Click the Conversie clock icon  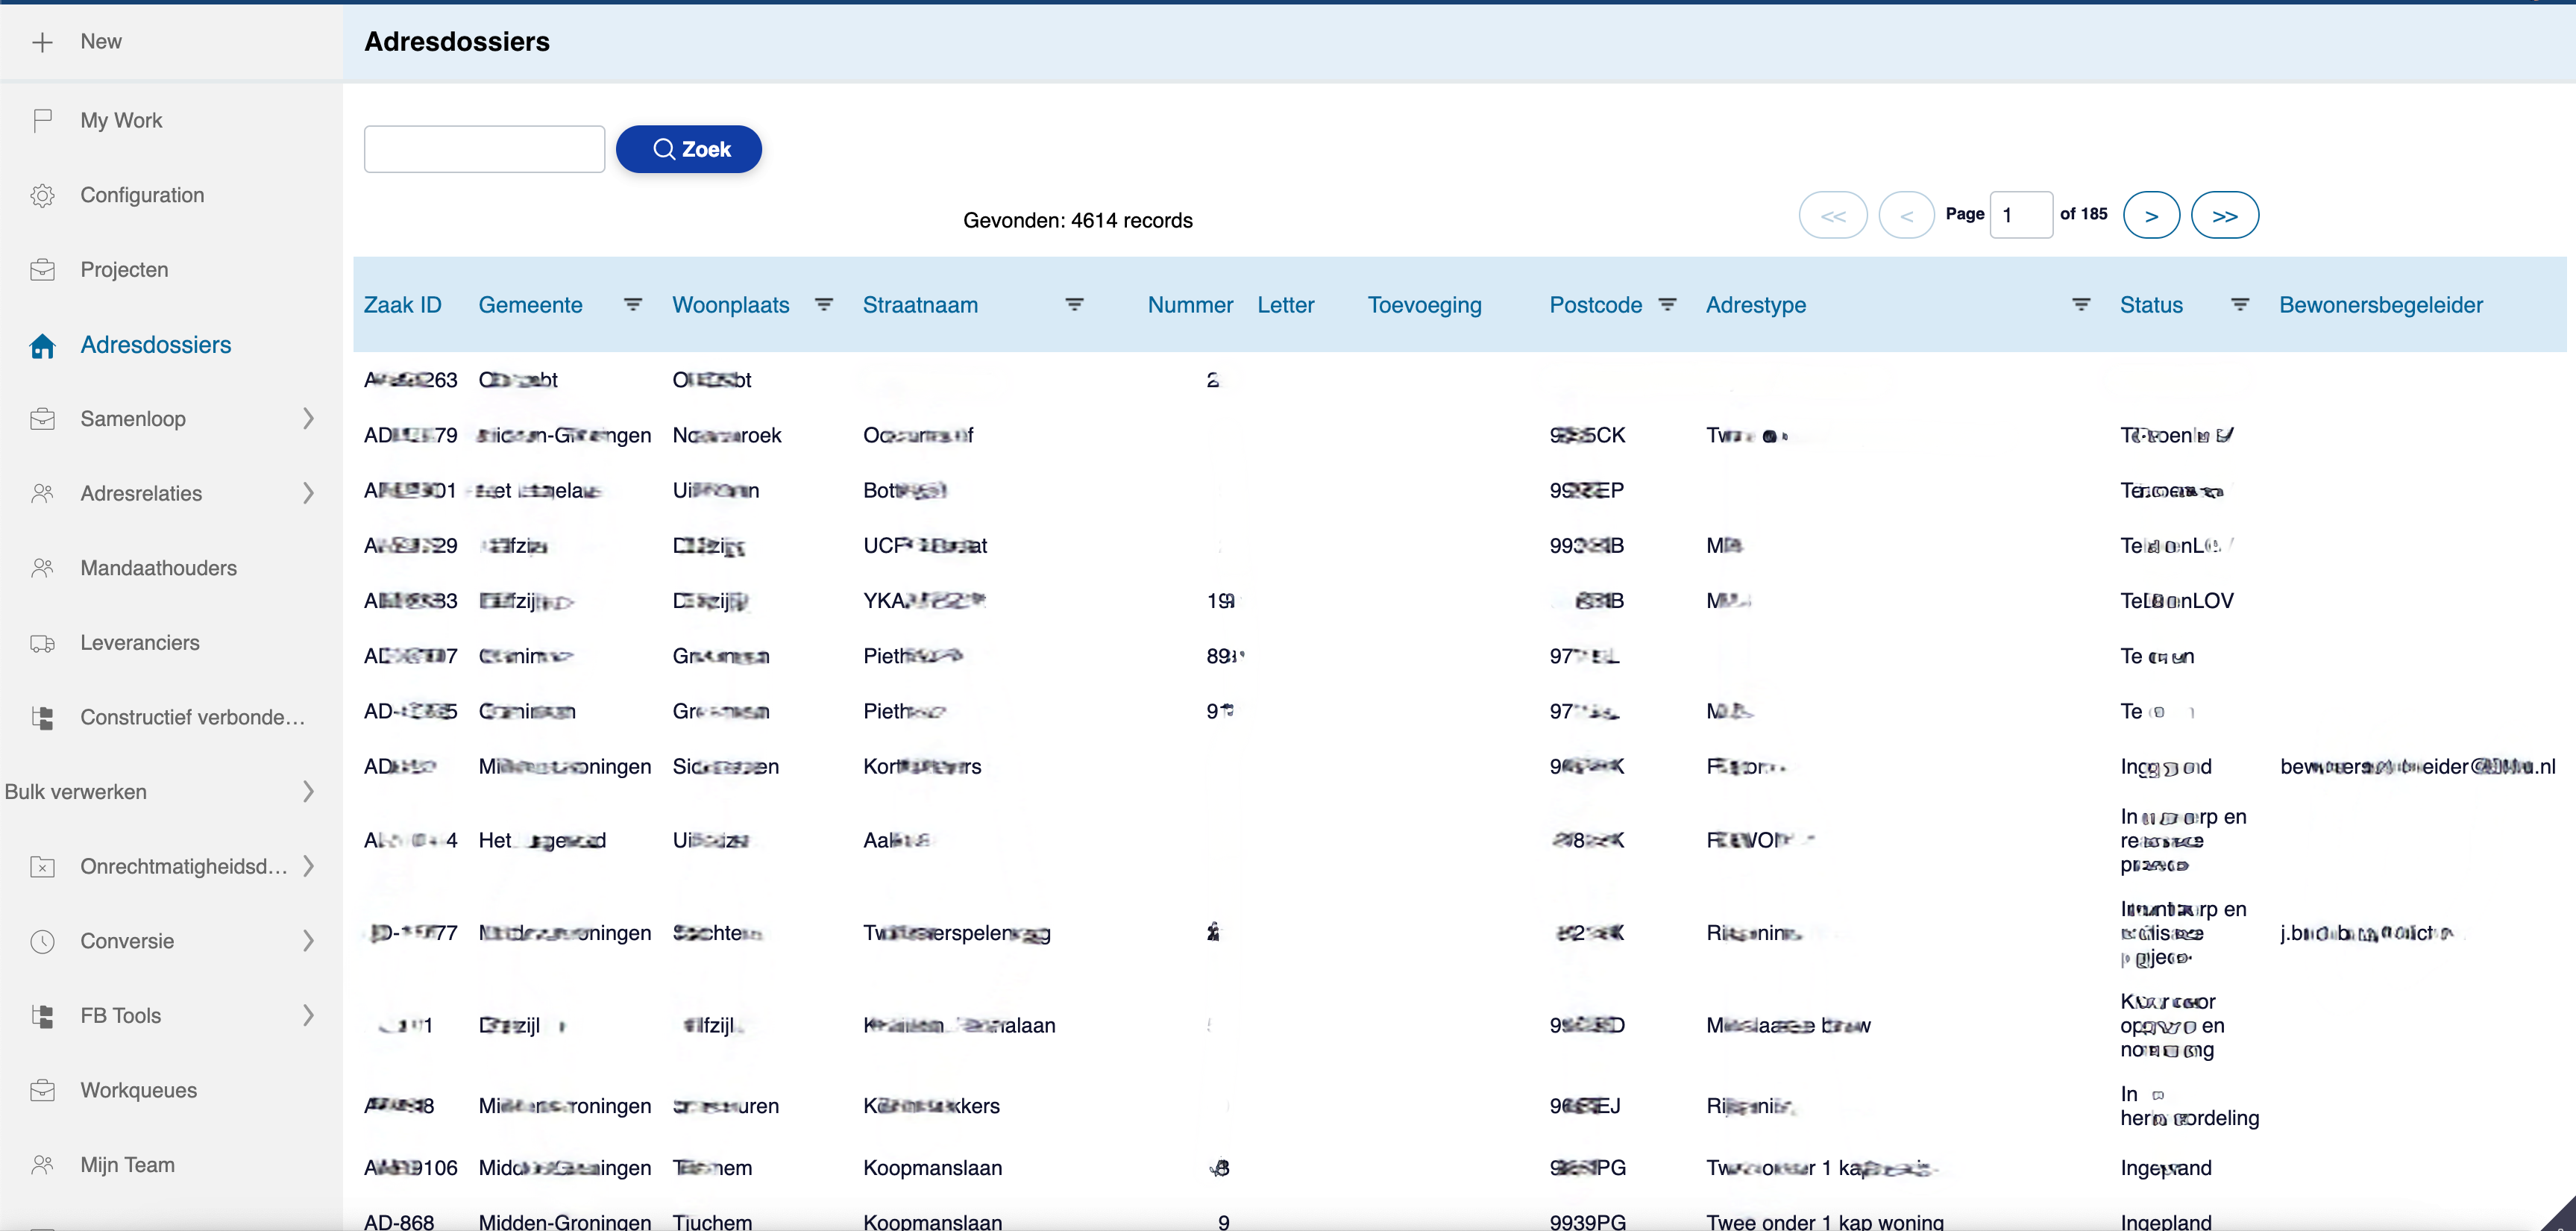click(x=42, y=941)
